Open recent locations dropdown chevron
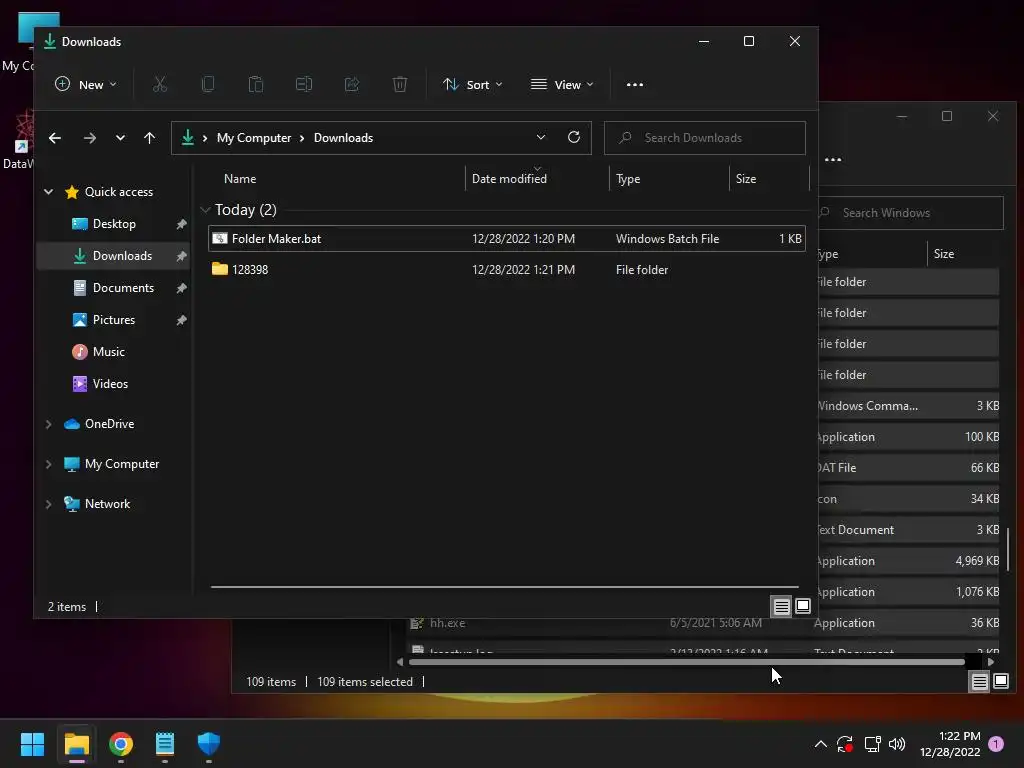The image size is (1024, 768). 120,138
